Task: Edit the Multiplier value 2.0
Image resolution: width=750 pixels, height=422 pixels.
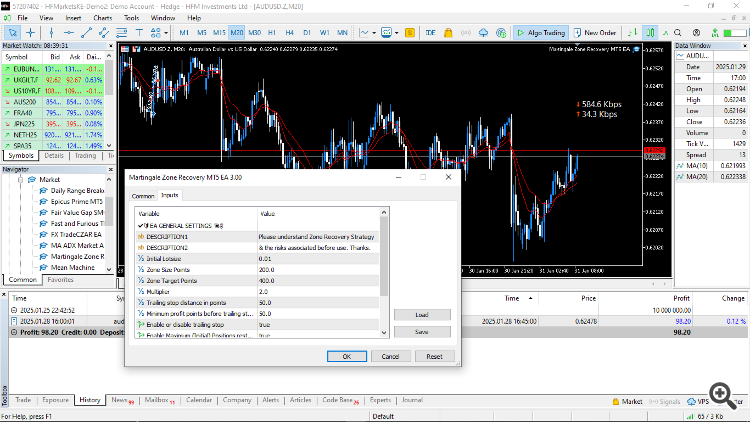Action: [x=318, y=291]
